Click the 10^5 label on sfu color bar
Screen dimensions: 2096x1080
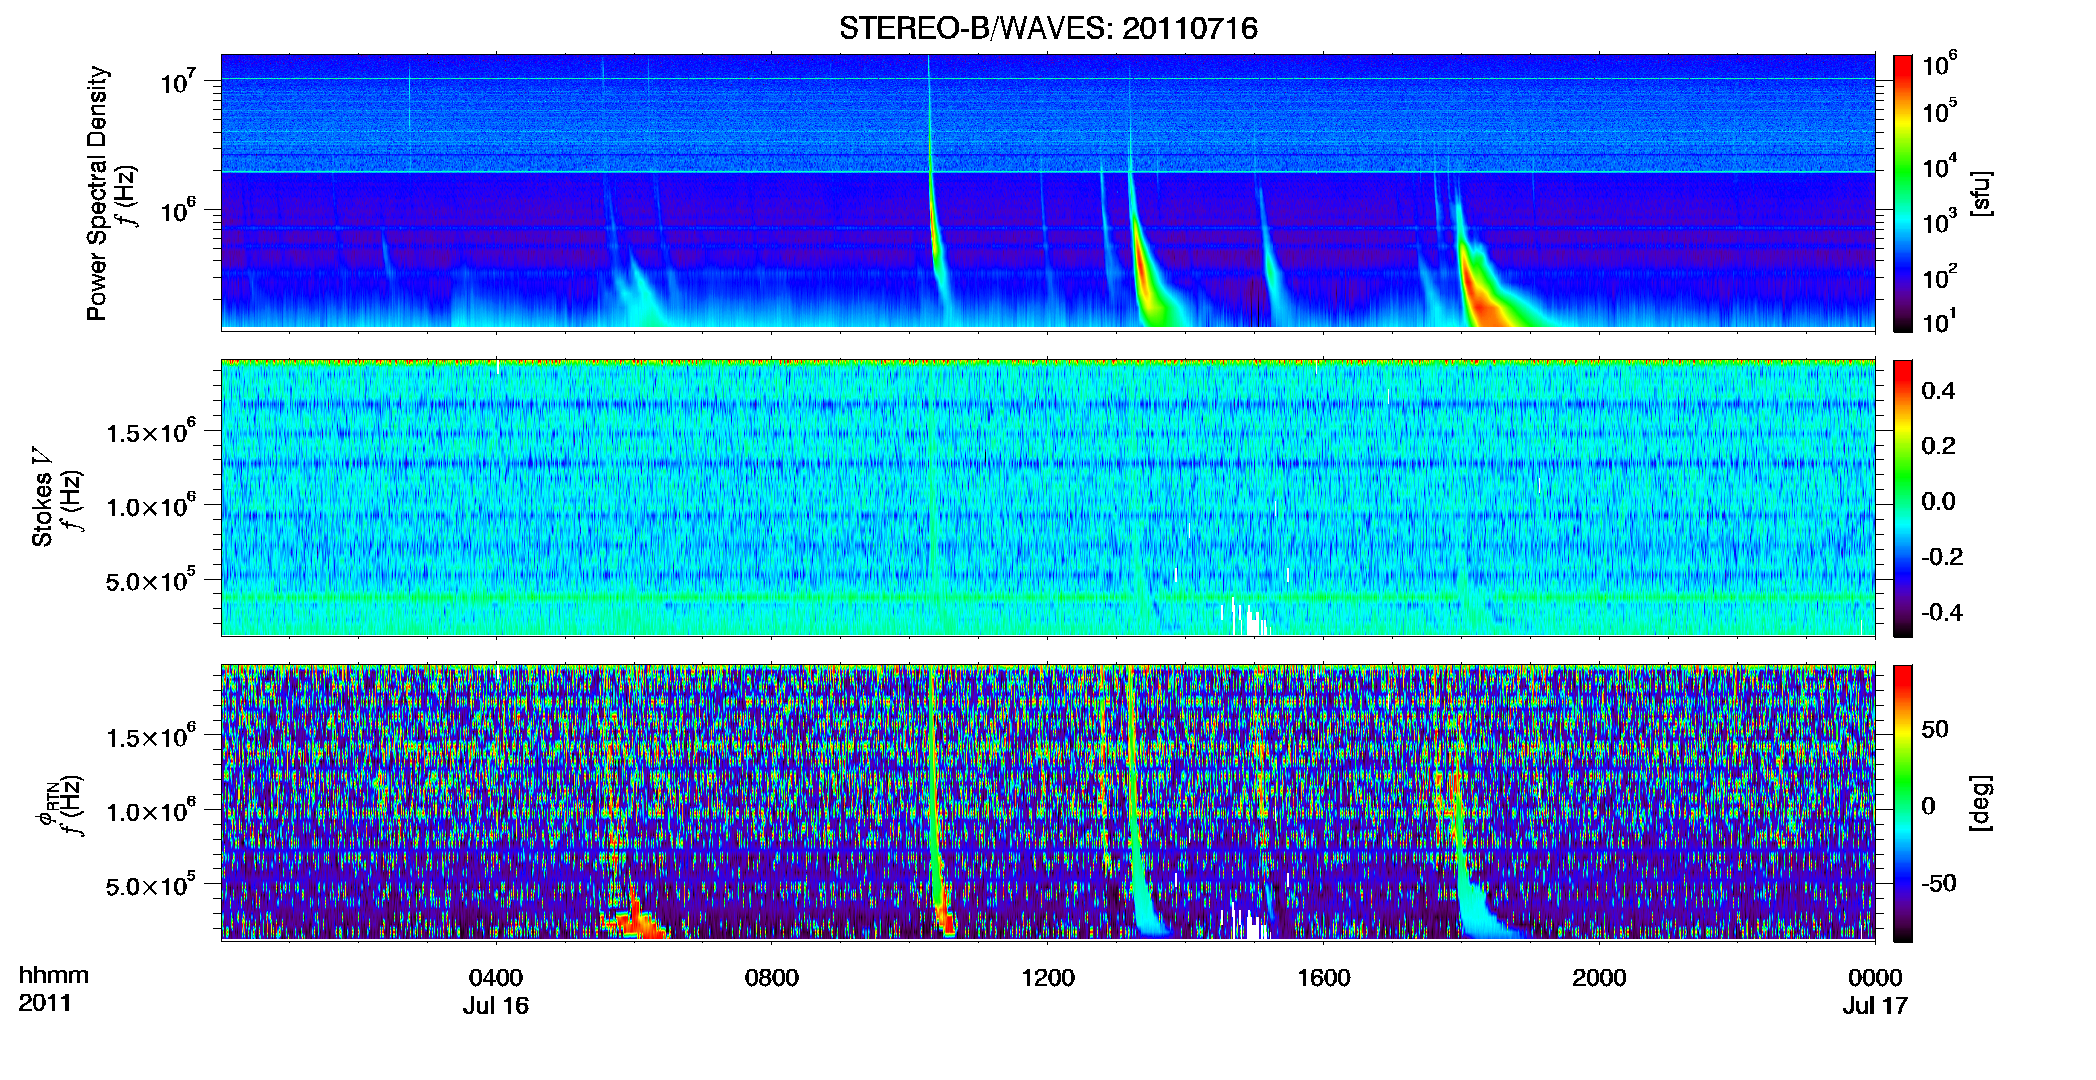[1940, 111]
